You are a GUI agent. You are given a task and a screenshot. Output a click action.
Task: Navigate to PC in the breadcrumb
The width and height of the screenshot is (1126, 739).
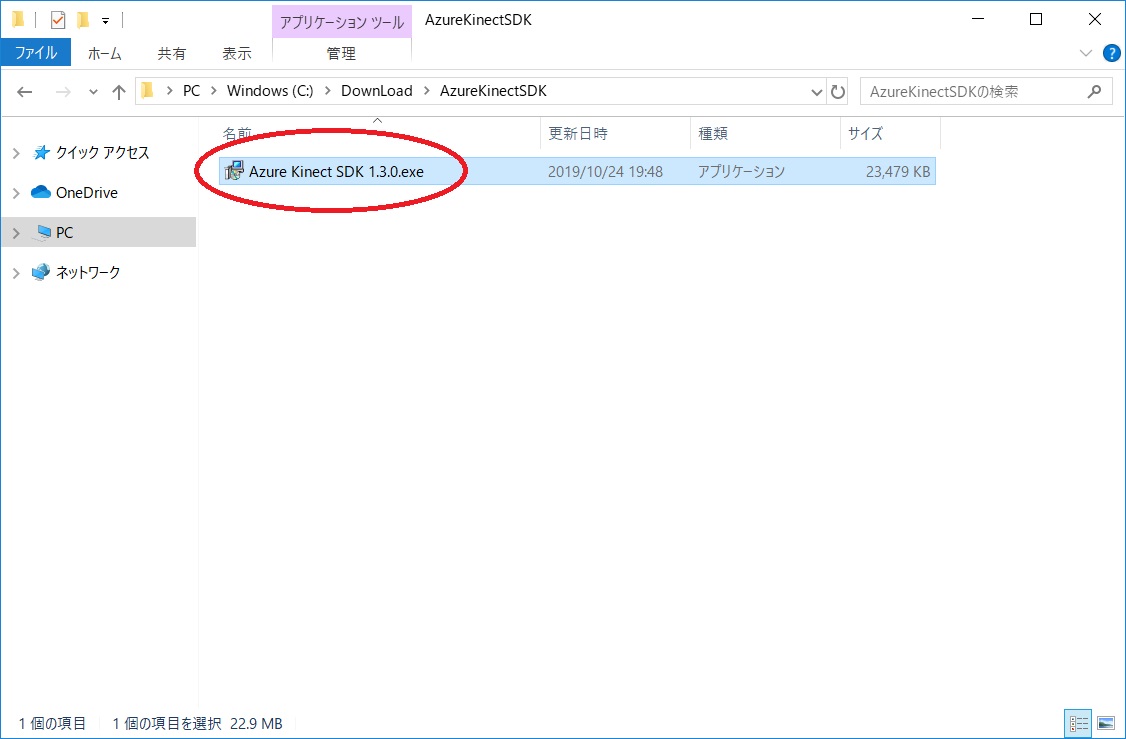pos(192,91)
